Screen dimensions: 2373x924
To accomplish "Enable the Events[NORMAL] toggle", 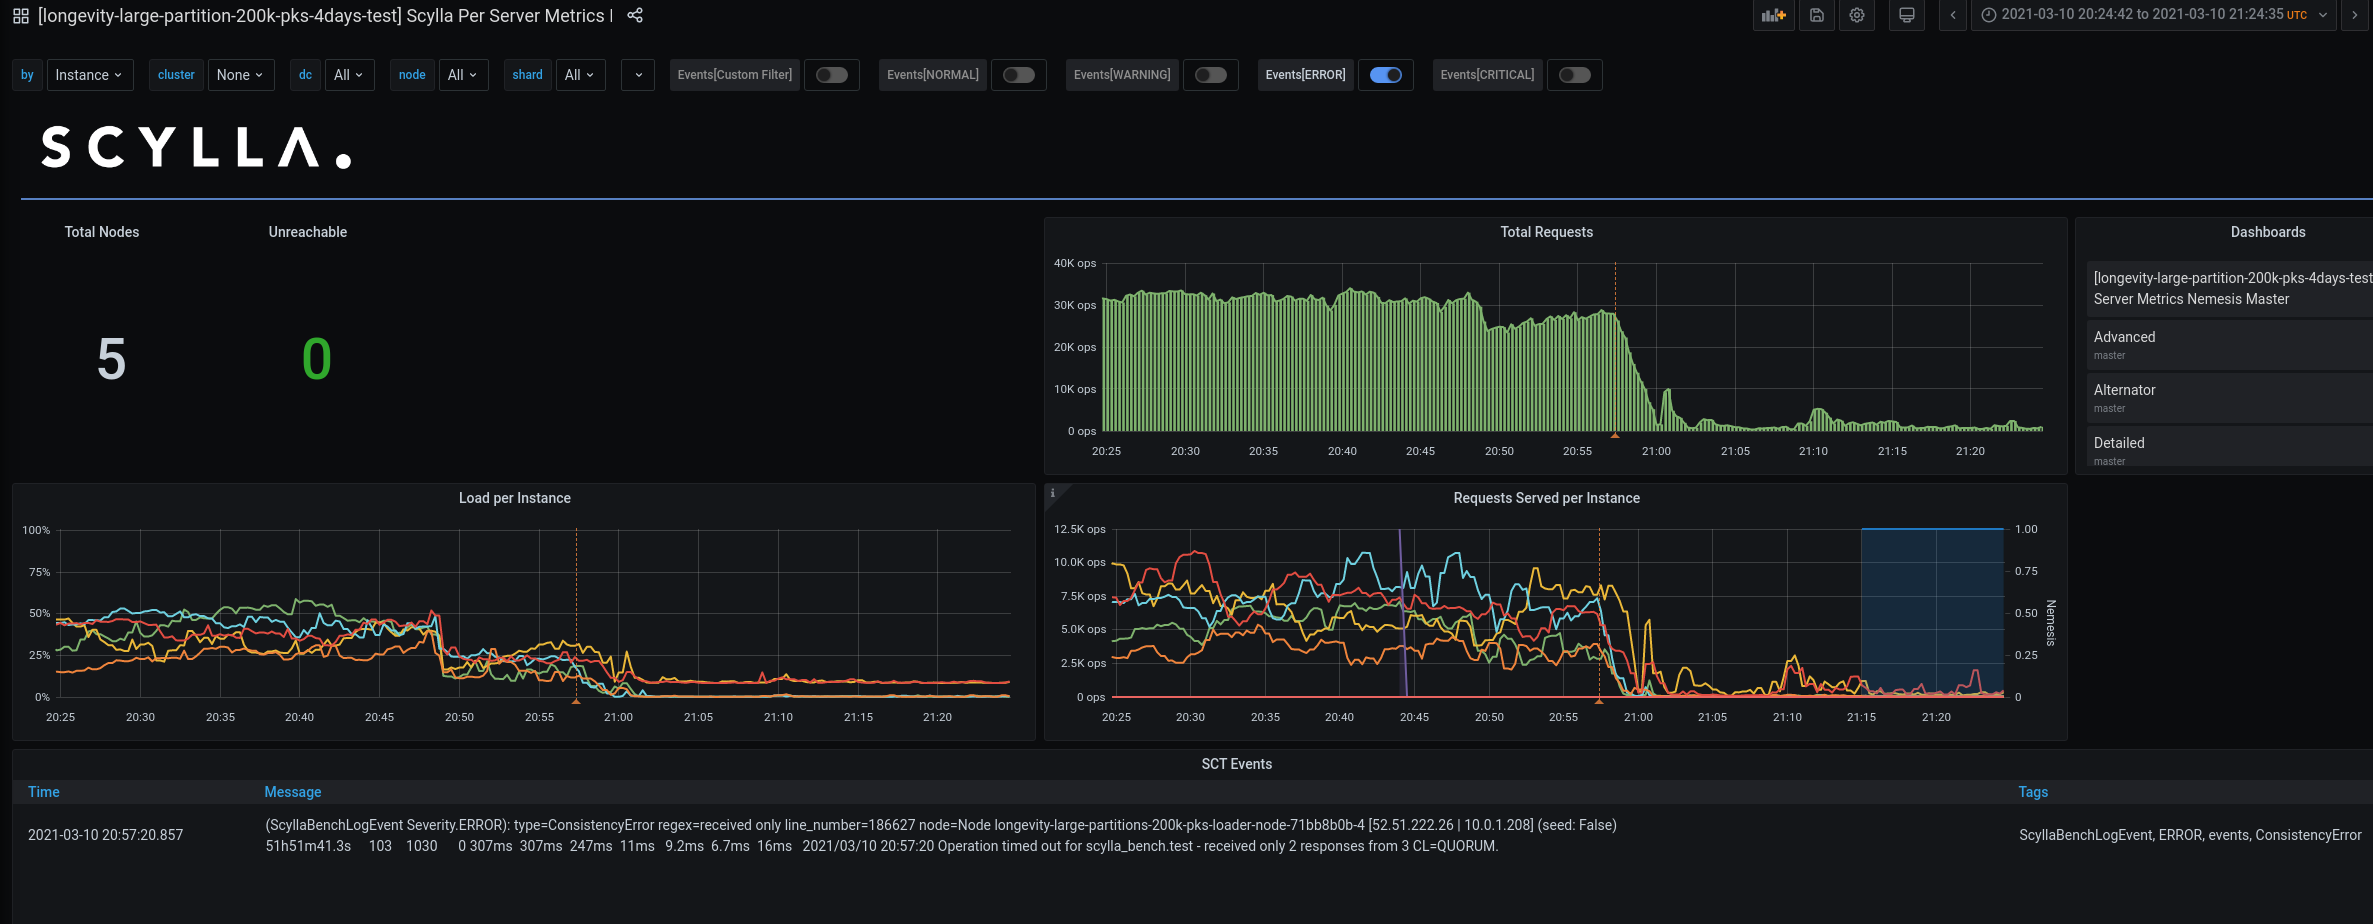I will click(x=1019, y=74).
